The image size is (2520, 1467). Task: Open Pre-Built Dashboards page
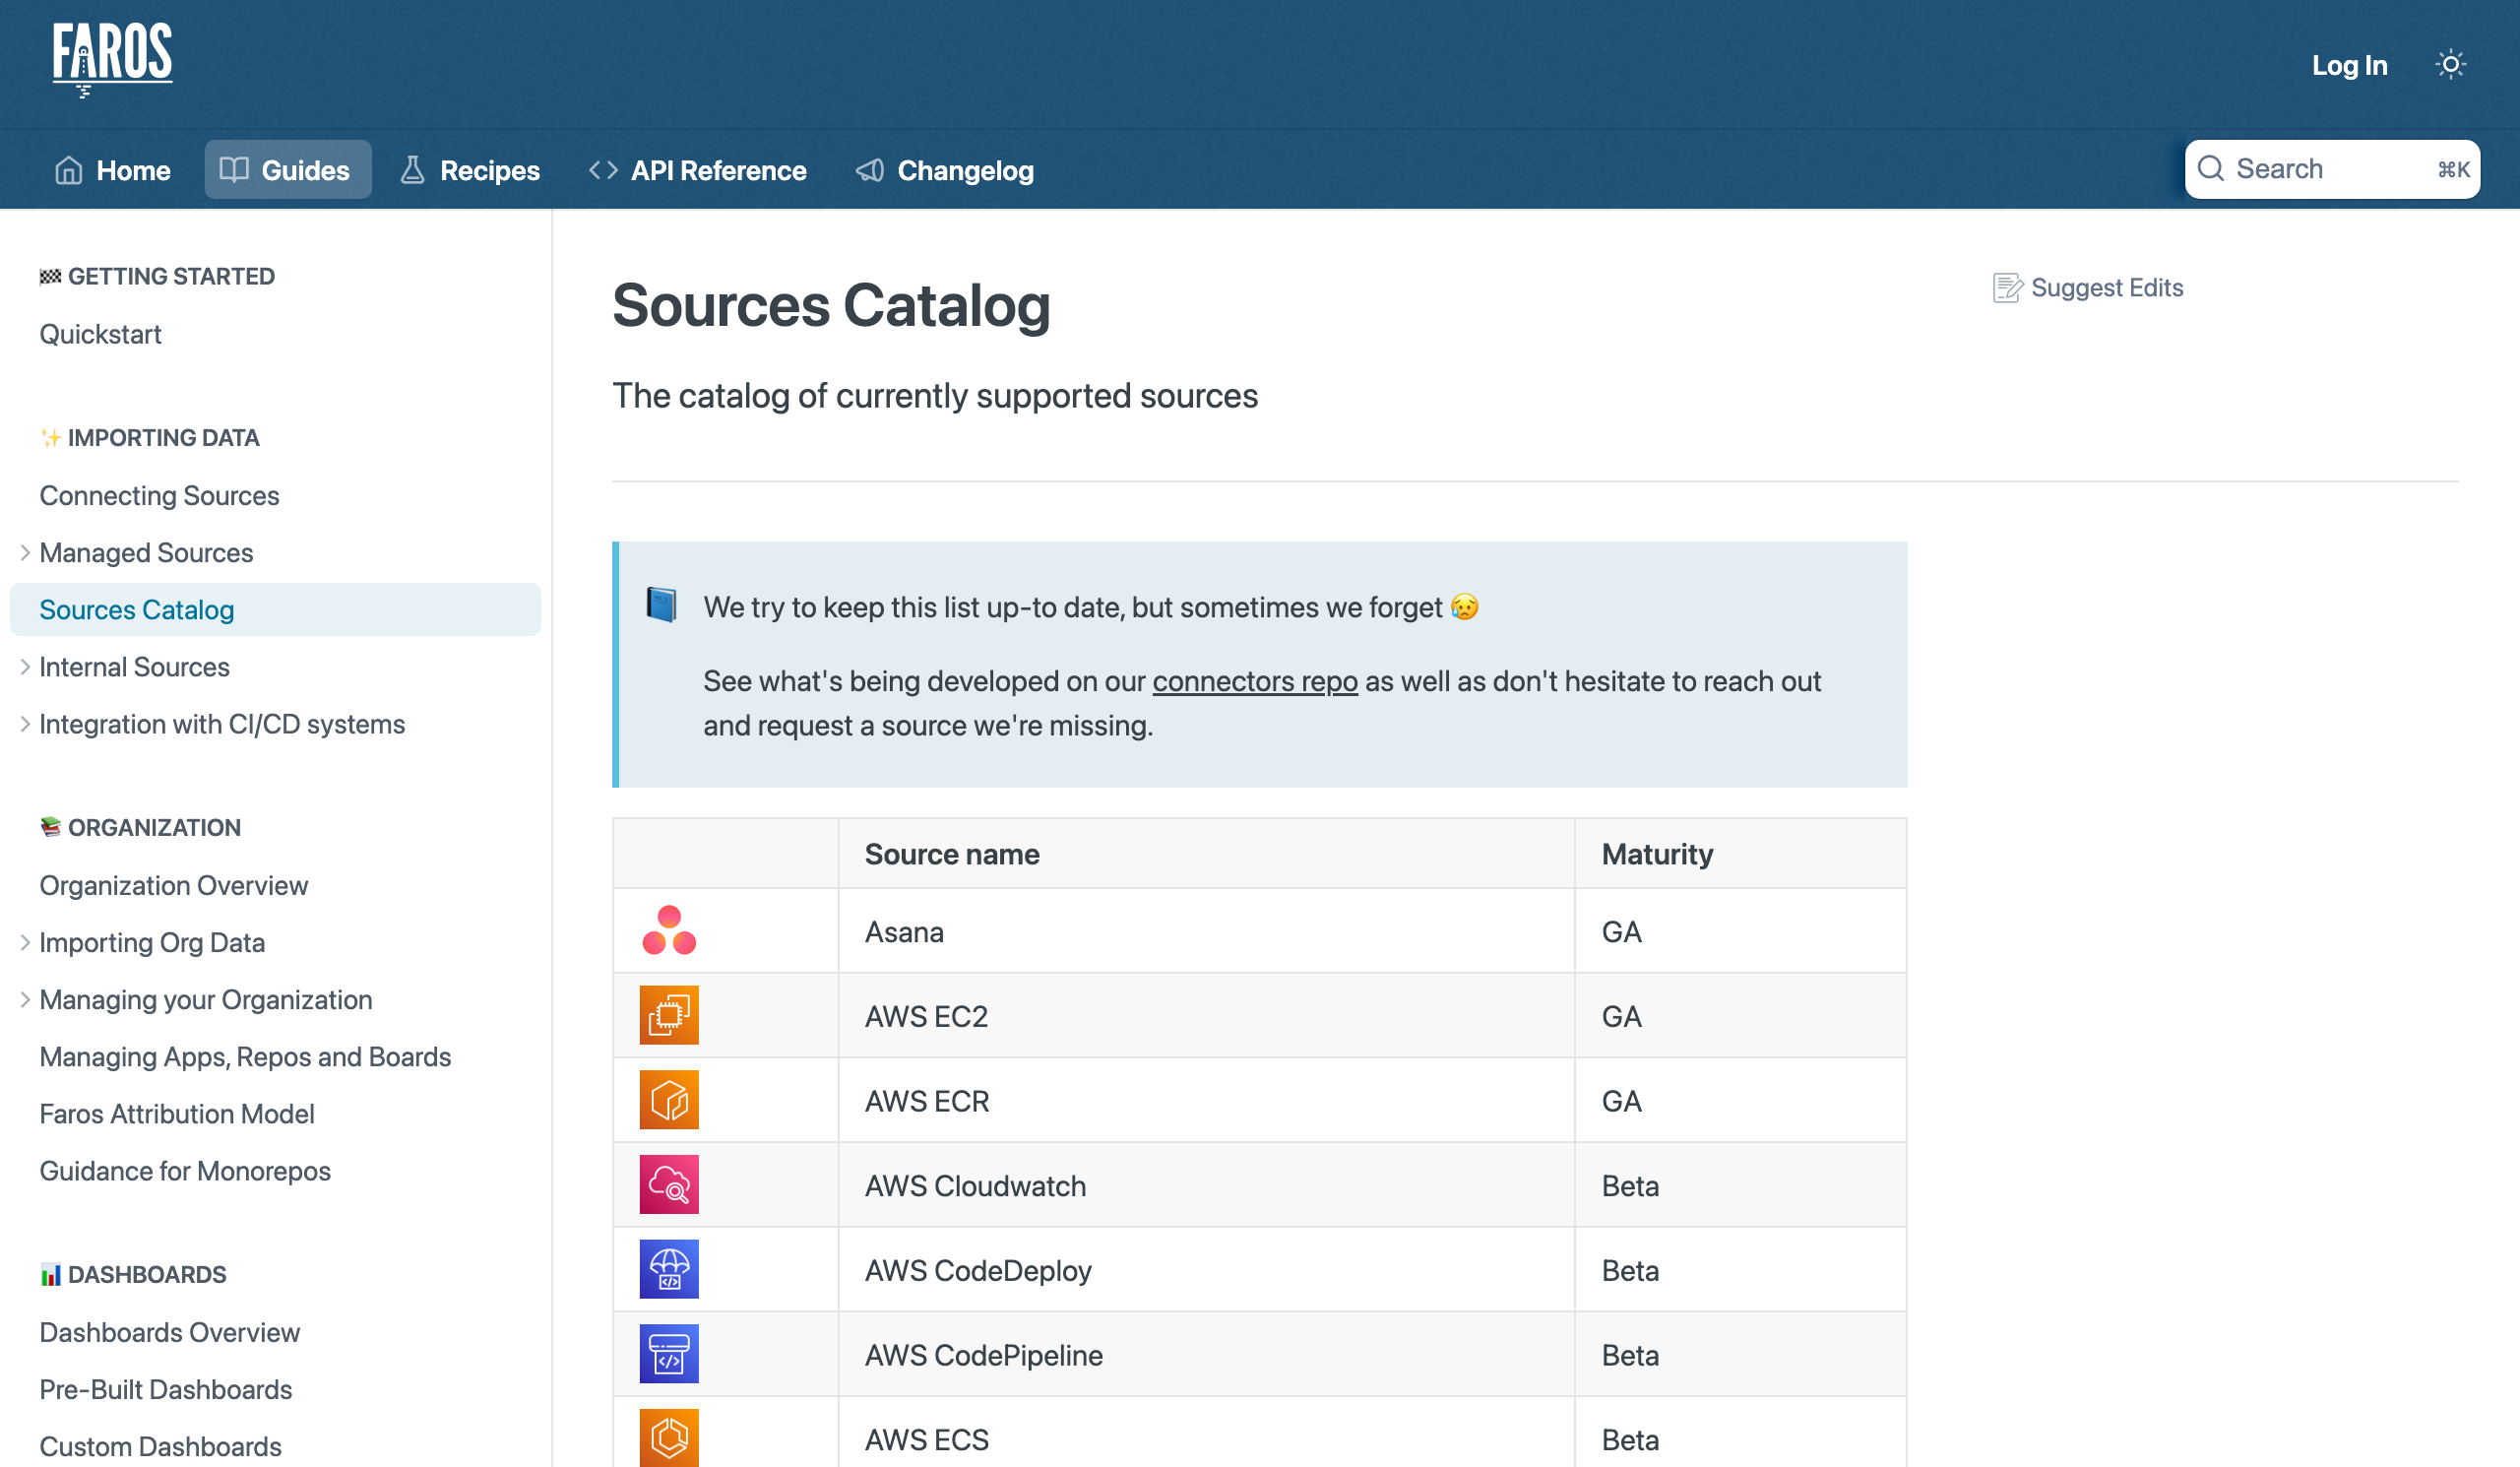(165, 1390)
